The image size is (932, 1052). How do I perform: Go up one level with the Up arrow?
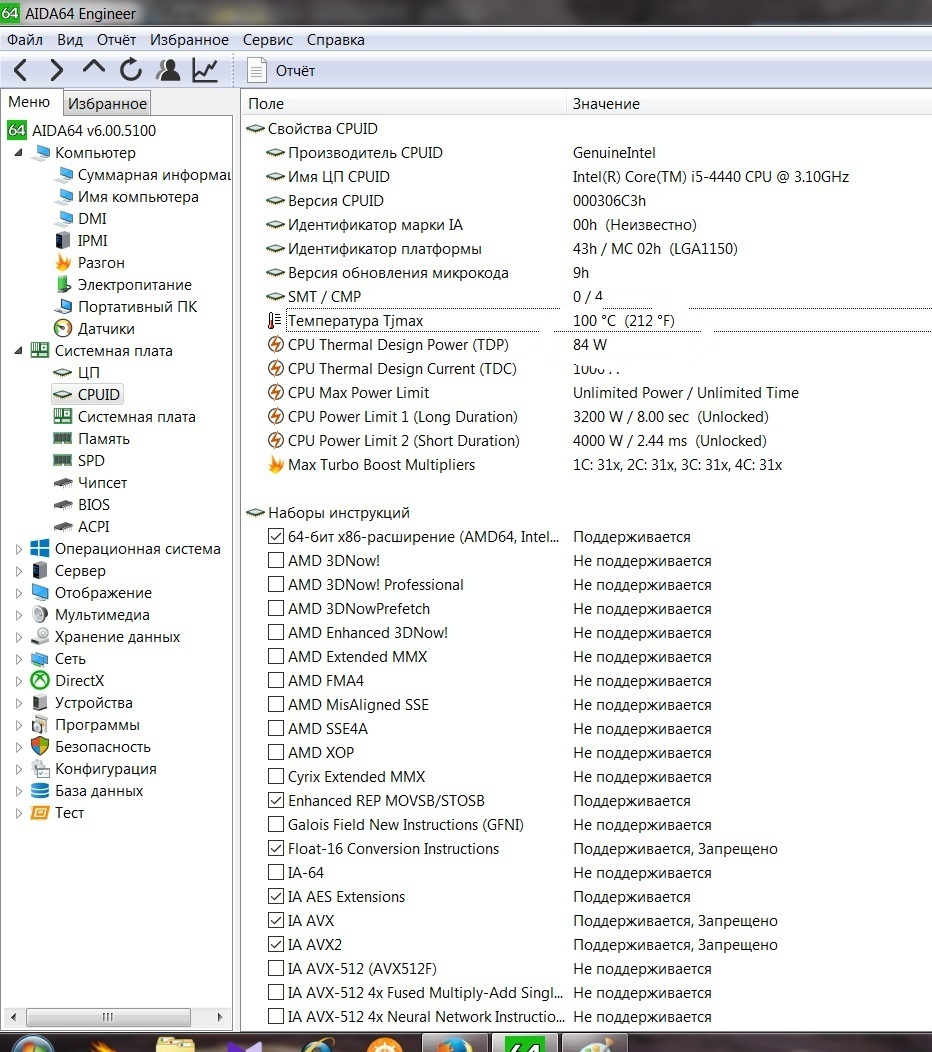[94, 68]
